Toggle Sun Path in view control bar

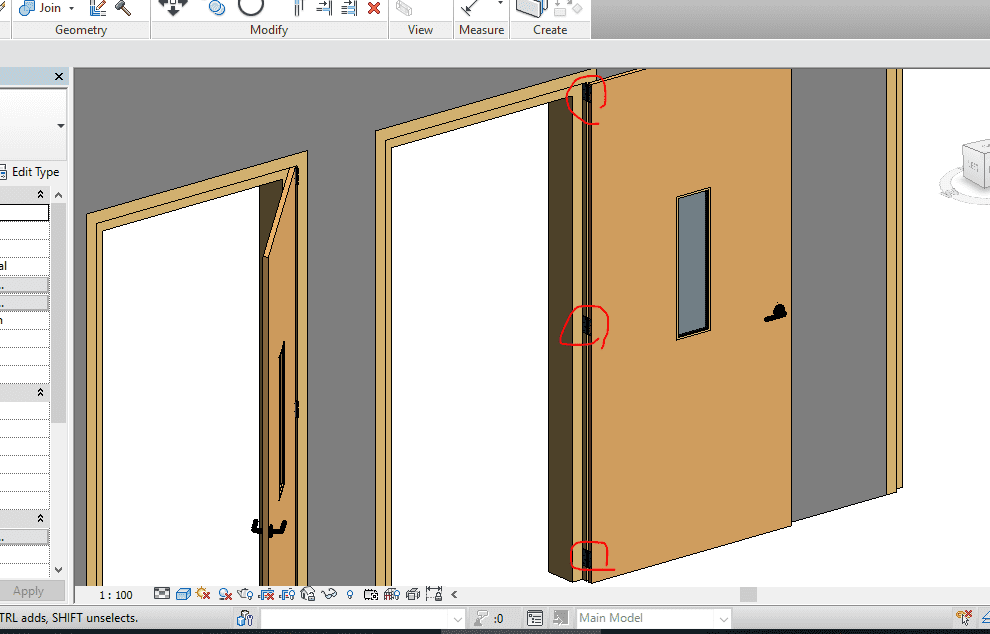204,594
